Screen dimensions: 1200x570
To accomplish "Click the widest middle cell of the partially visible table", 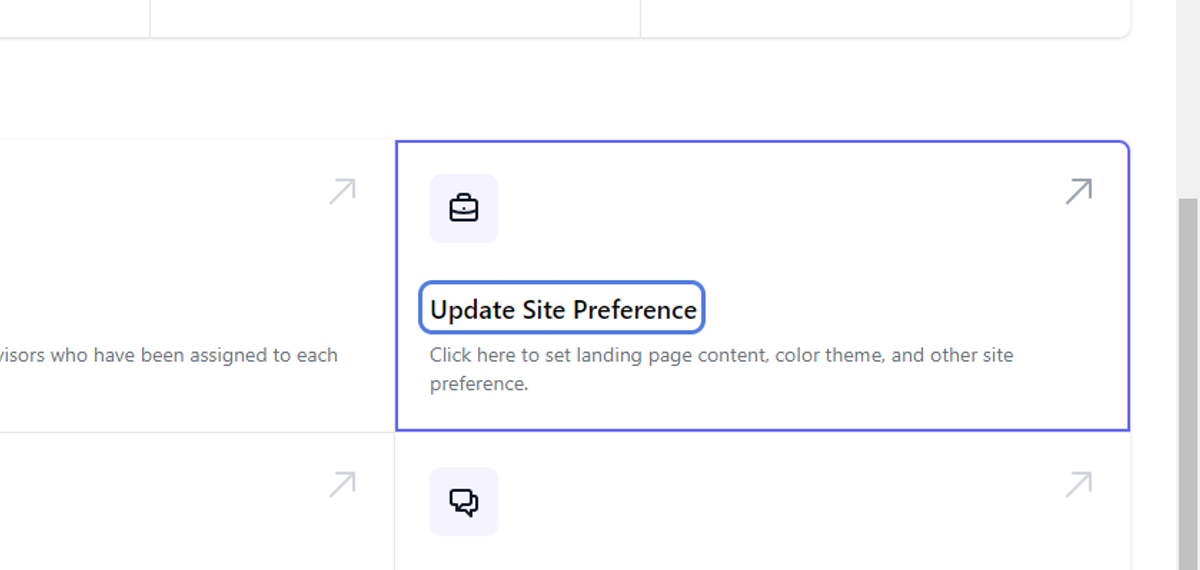I will pyautogui.click(x=395, y=18).
